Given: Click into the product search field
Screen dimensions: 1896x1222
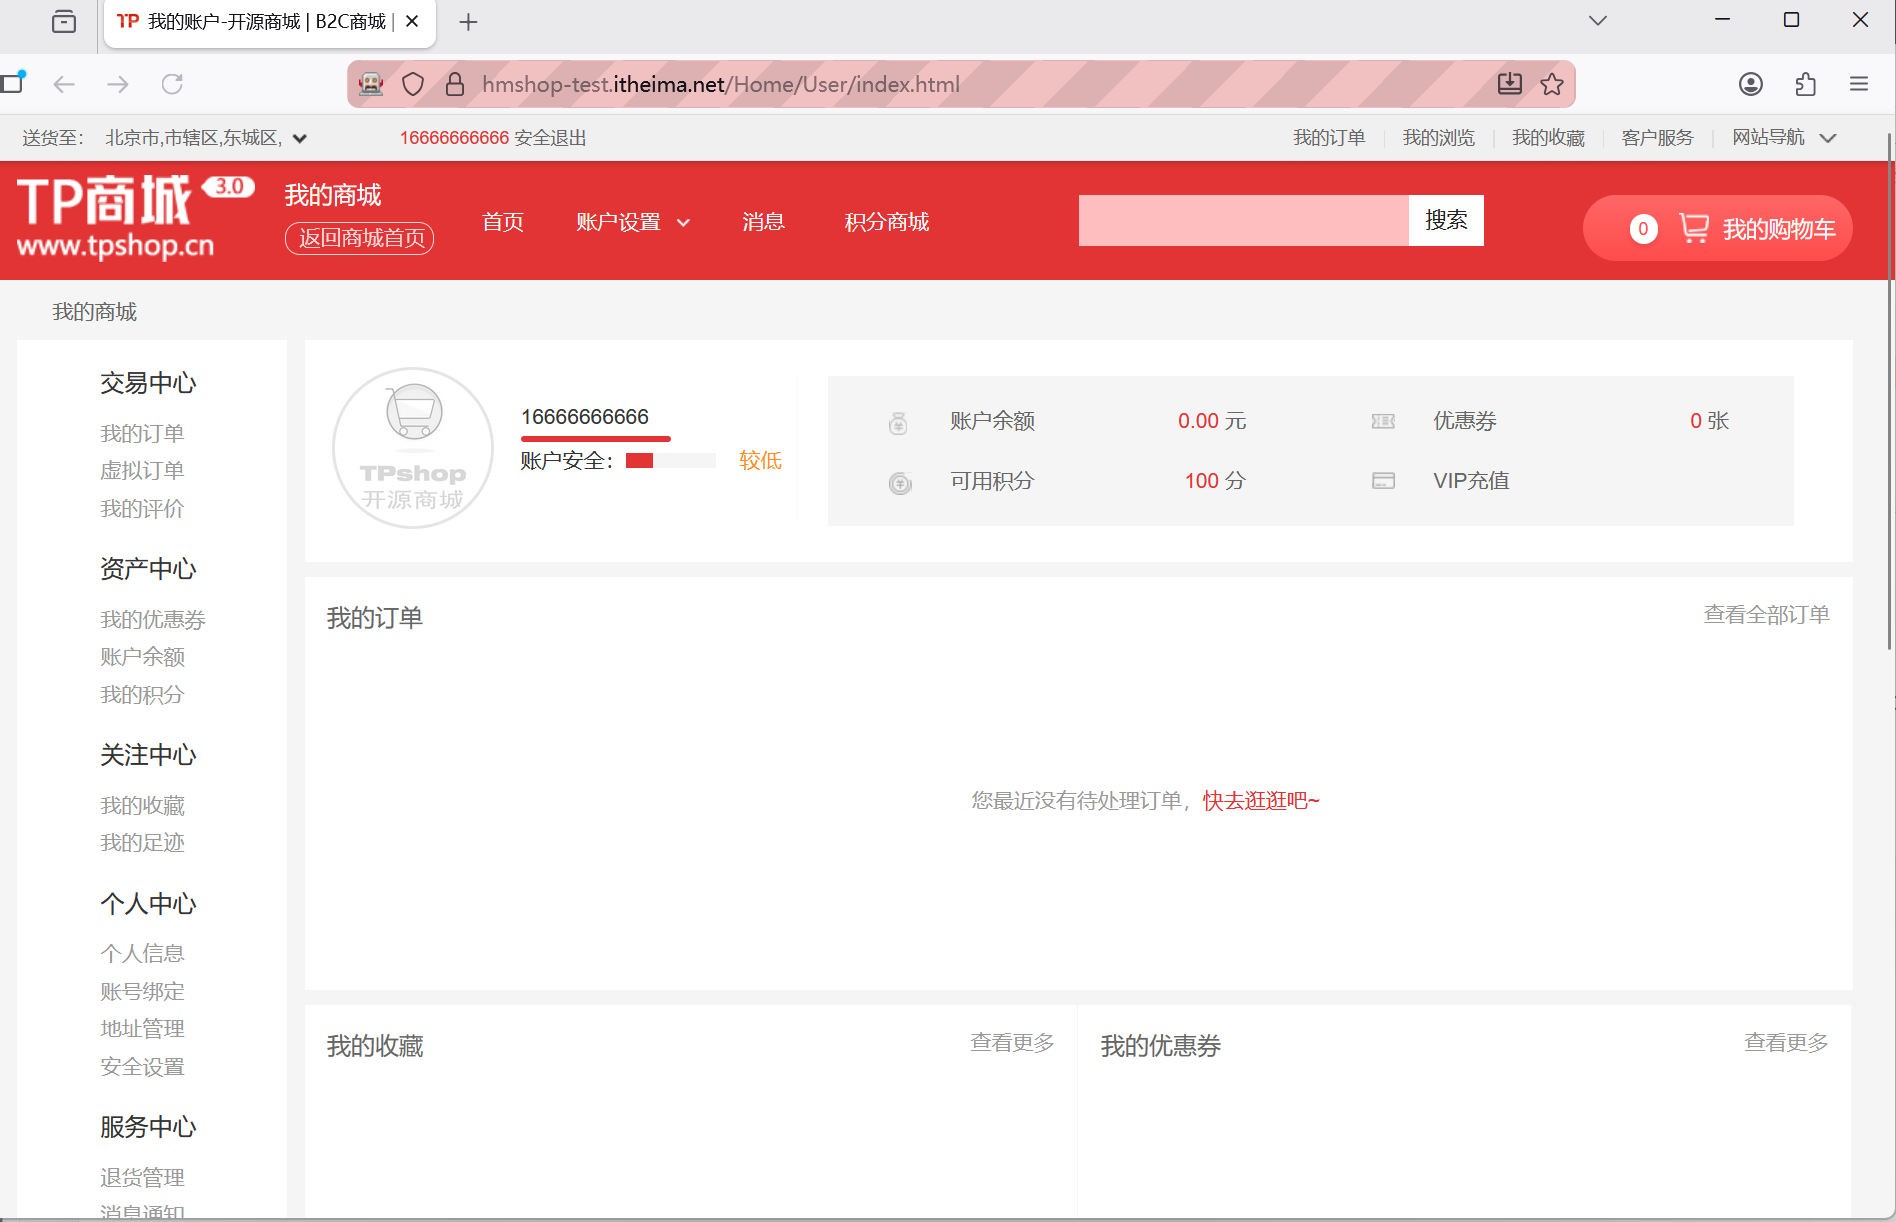Looking at the screenshot, I should (x=1243, y=220).
